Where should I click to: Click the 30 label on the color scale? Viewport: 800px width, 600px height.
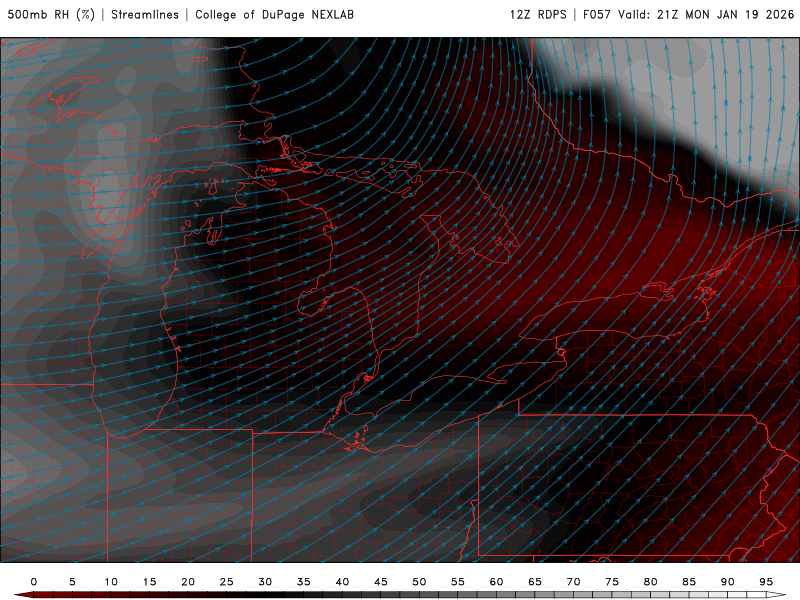pos(265,582)
